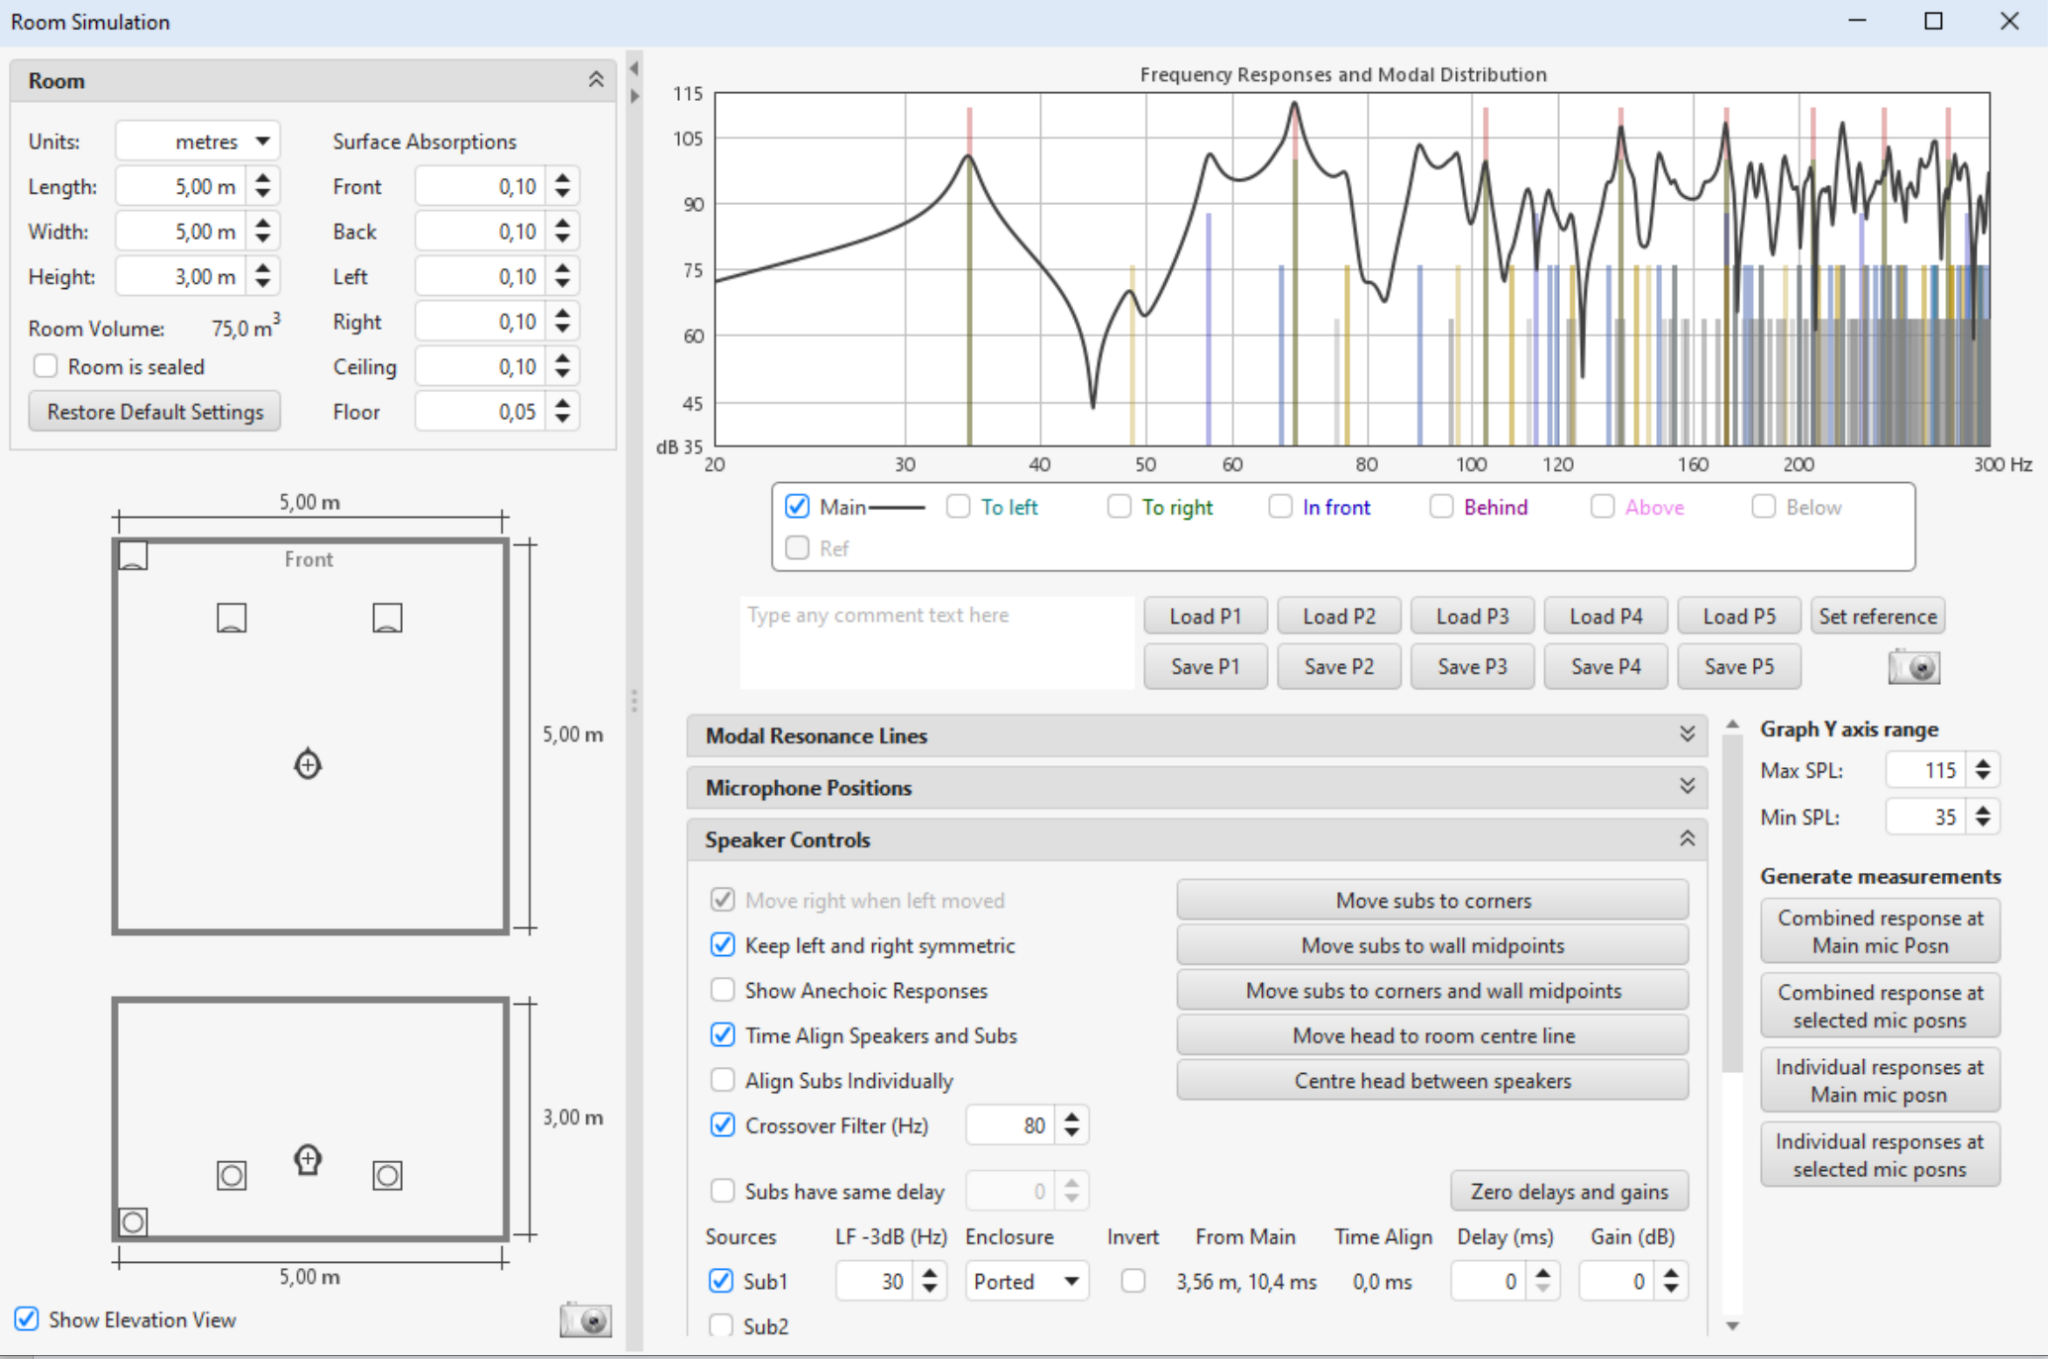Click the comment text field

pos(937,643)
